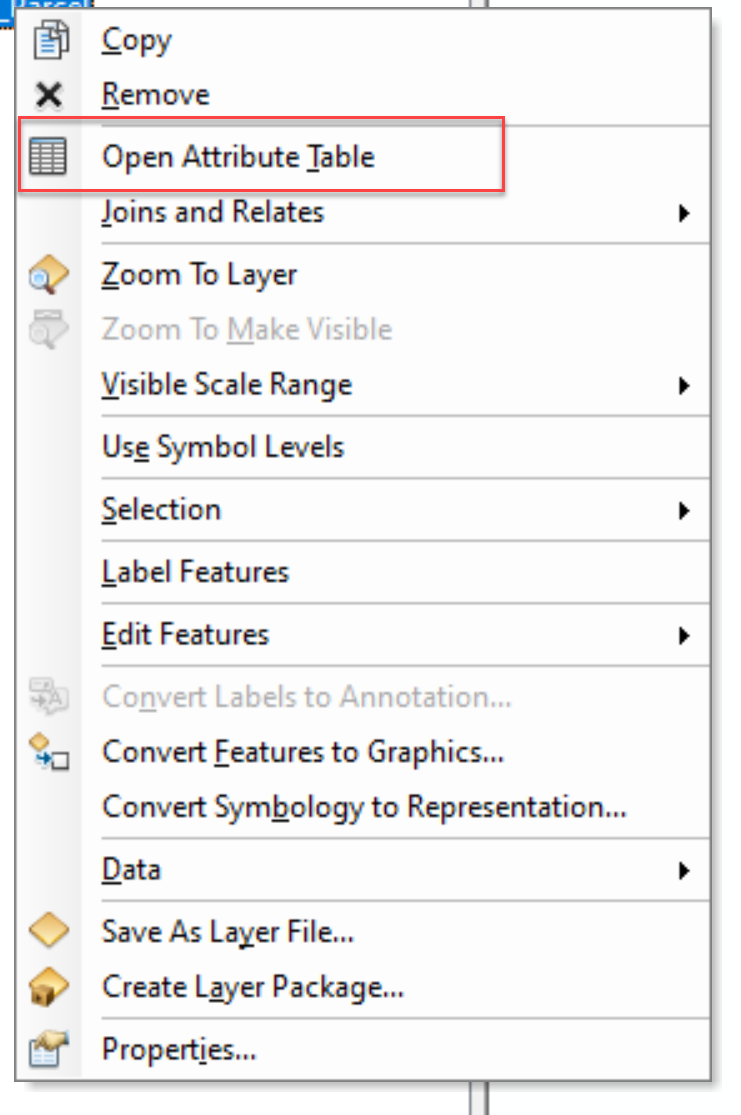741x1115 pixels.
Task: Expand the Visible Scale Range submenu arrow
Action: click(684, 386)
